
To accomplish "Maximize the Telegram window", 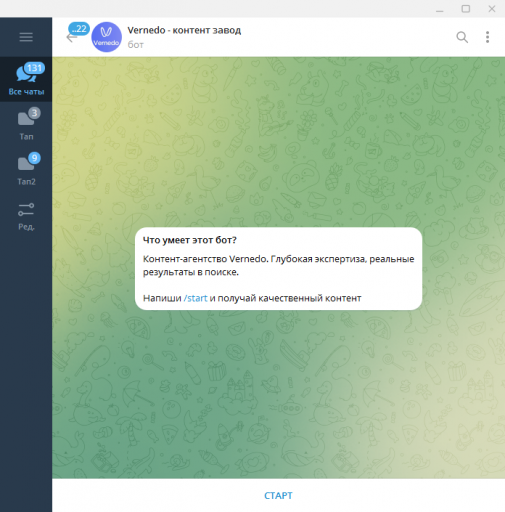I will pyautogui.click(x=466, y=9).
